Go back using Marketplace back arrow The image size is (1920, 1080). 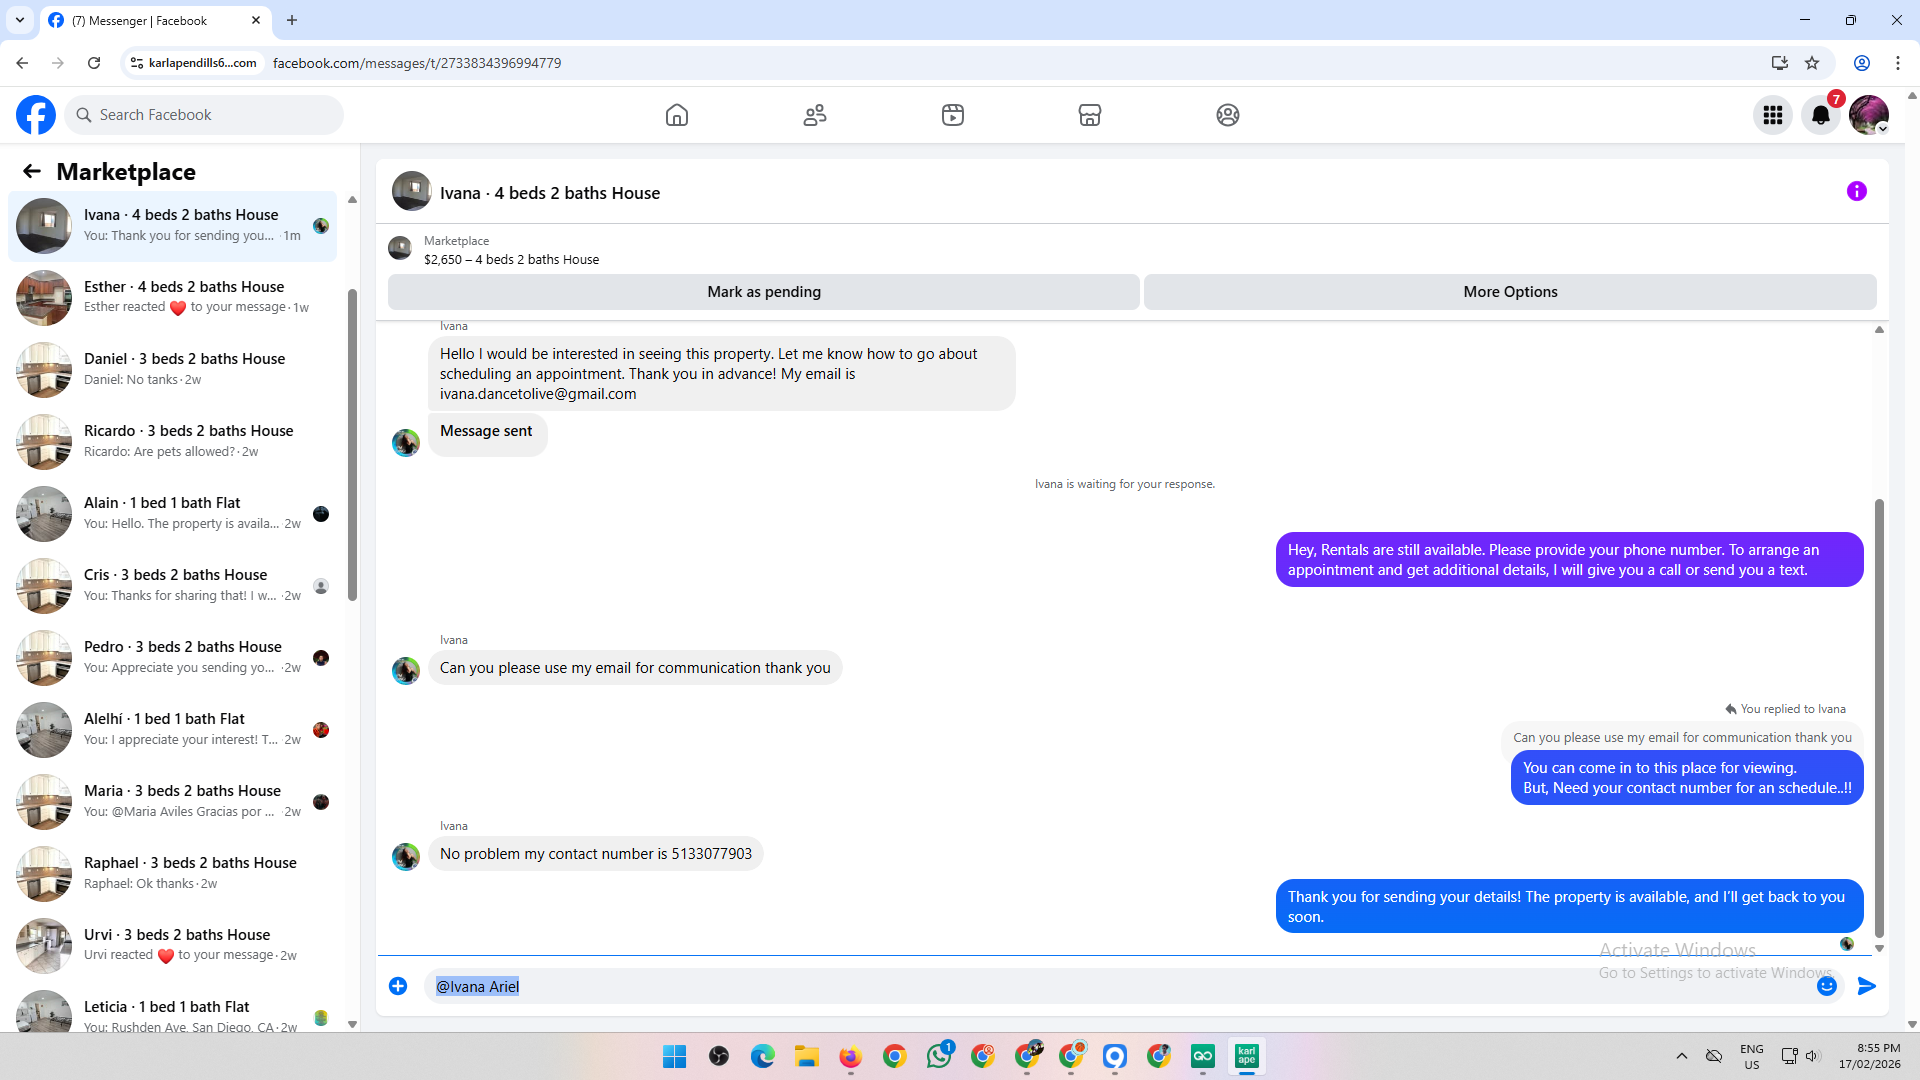[x=32, y=172]
